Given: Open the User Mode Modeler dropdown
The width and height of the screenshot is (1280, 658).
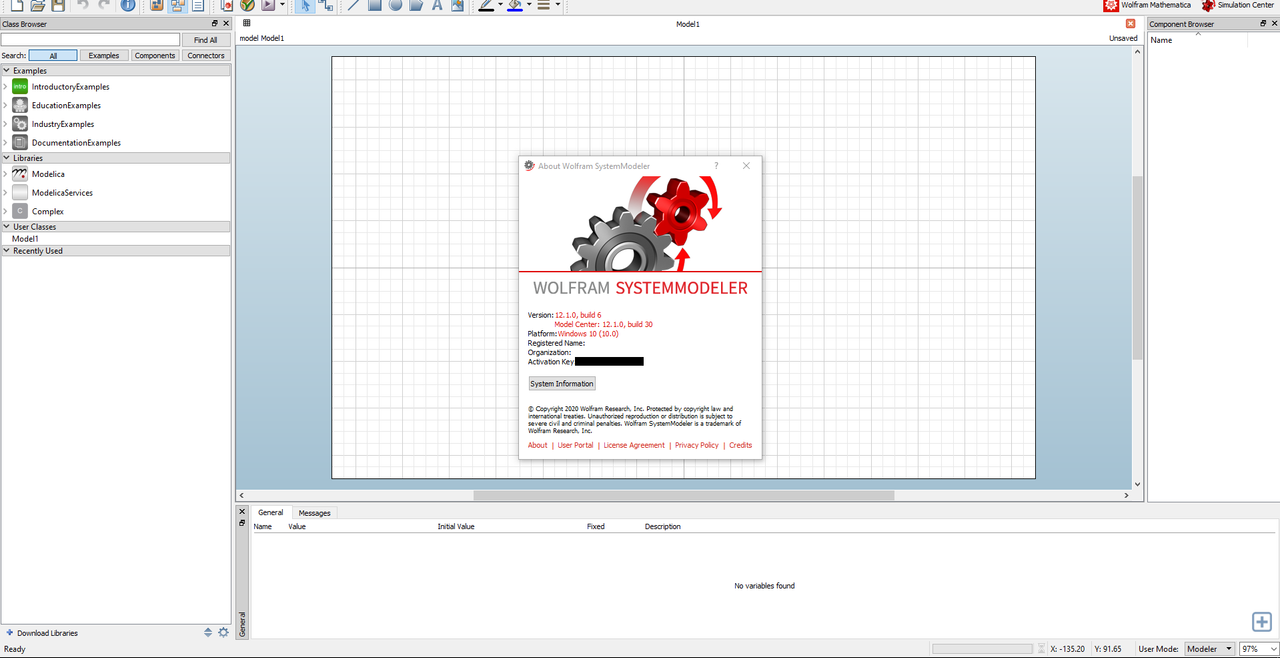Looking at the screenshot, I should [1210, 649].
